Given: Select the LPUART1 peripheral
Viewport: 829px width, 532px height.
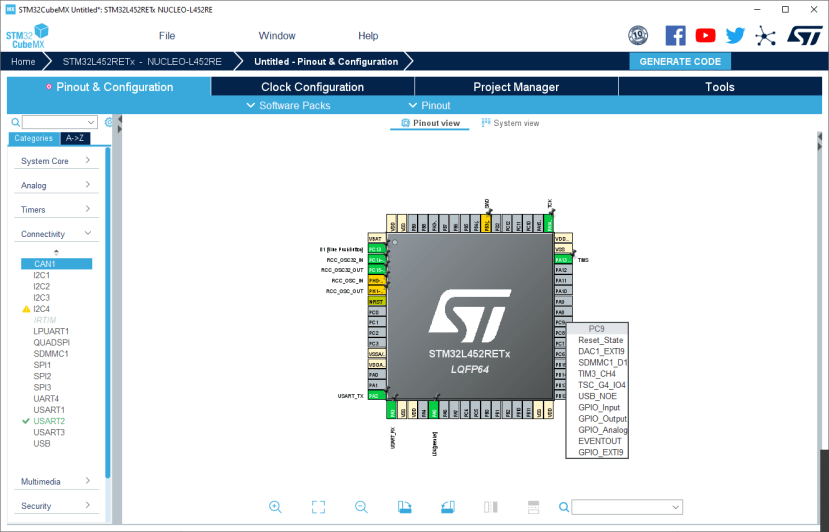Looking at the screenshot, I should click(x=51, y=331).
